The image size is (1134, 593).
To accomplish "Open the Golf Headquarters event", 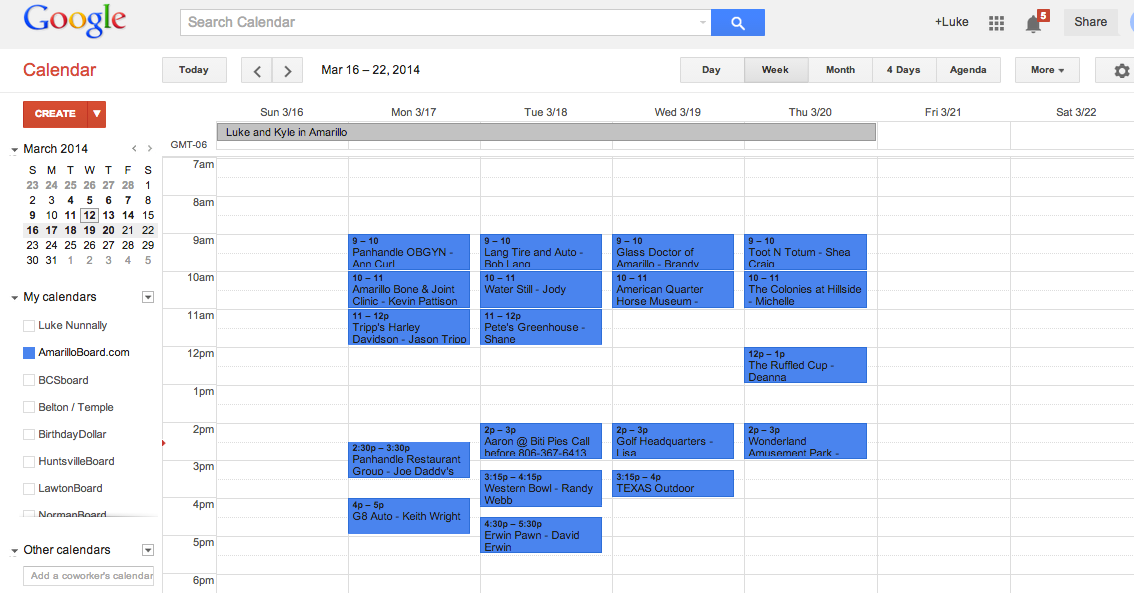I will [673, 441].
